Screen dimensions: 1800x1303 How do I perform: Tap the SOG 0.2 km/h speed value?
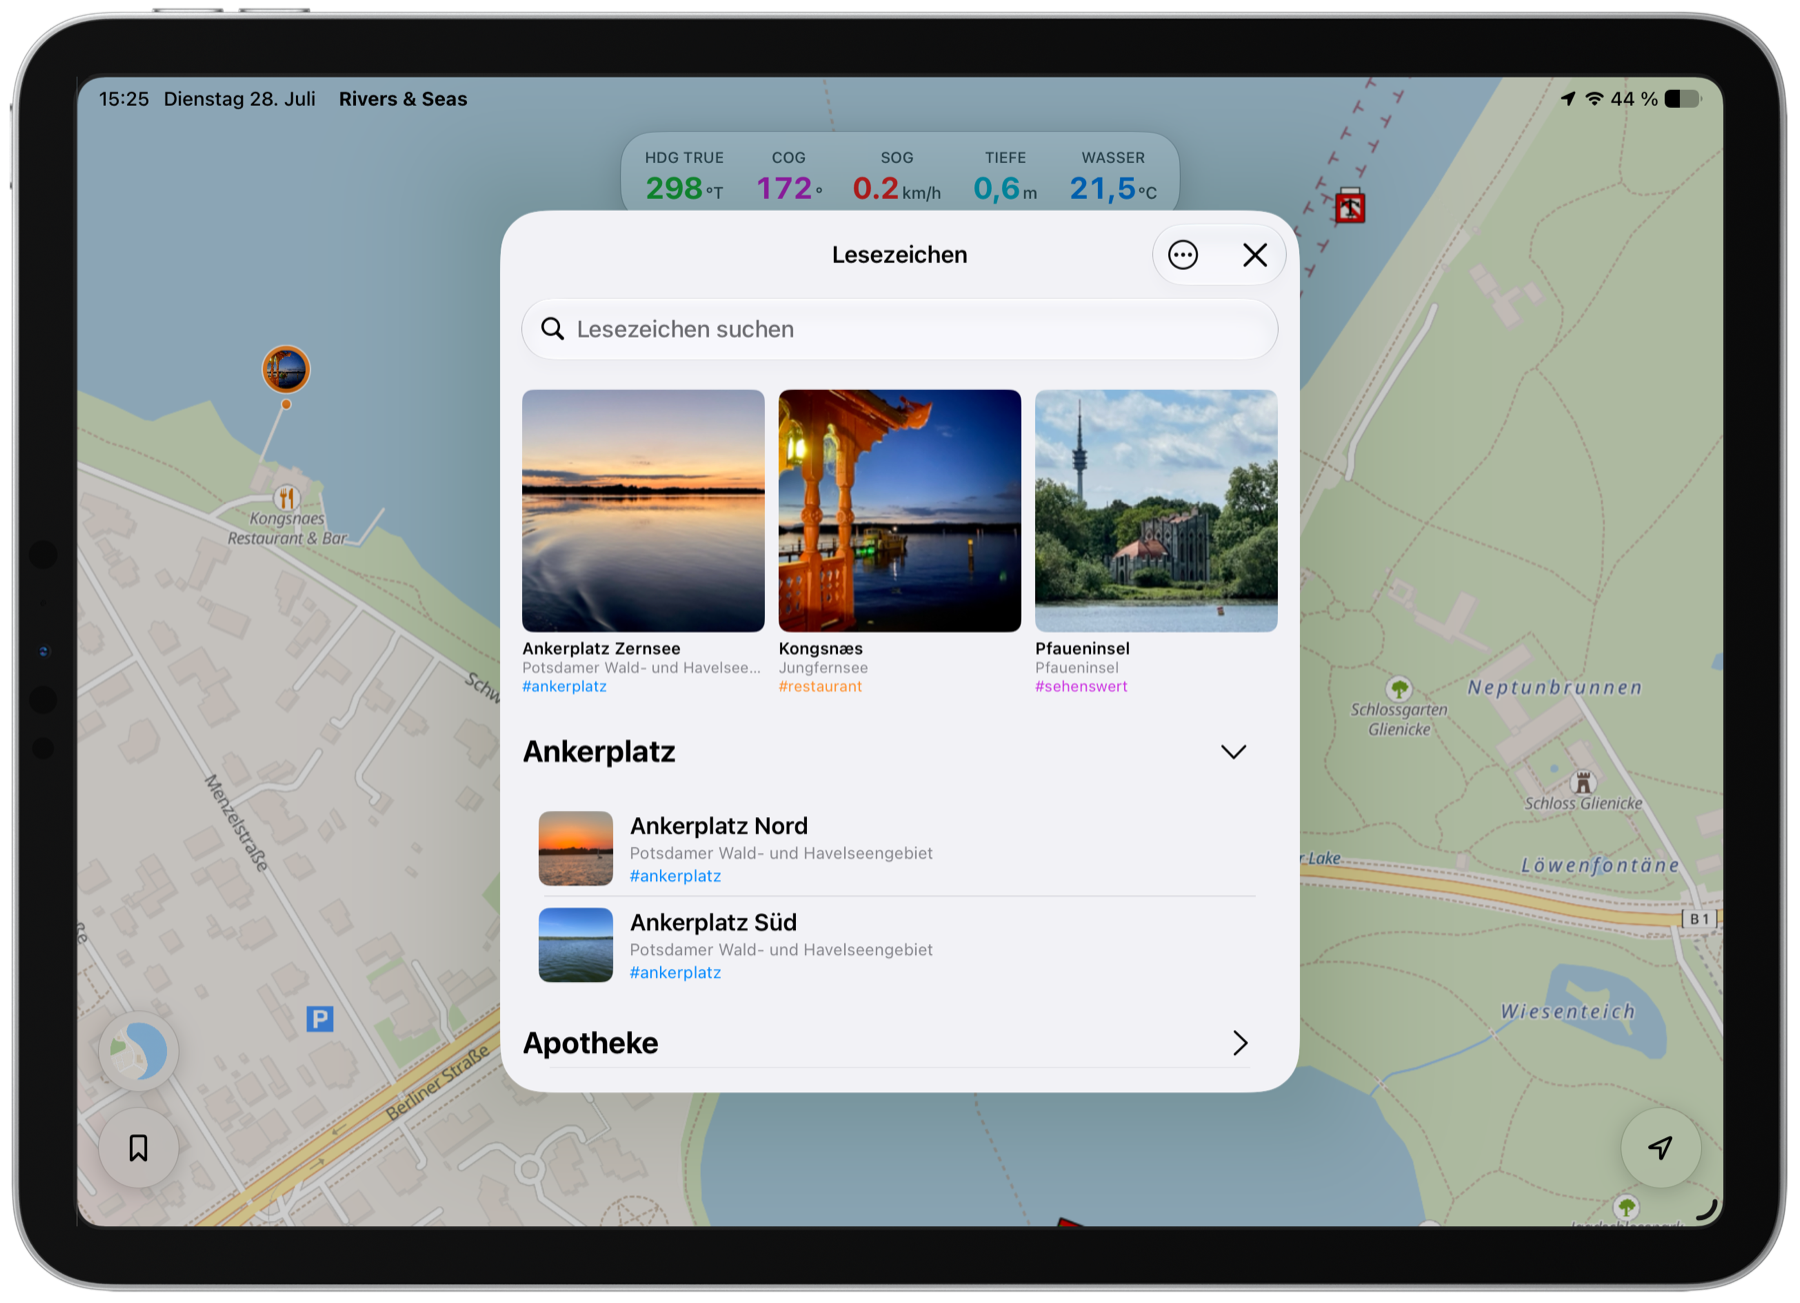[896, 188]
